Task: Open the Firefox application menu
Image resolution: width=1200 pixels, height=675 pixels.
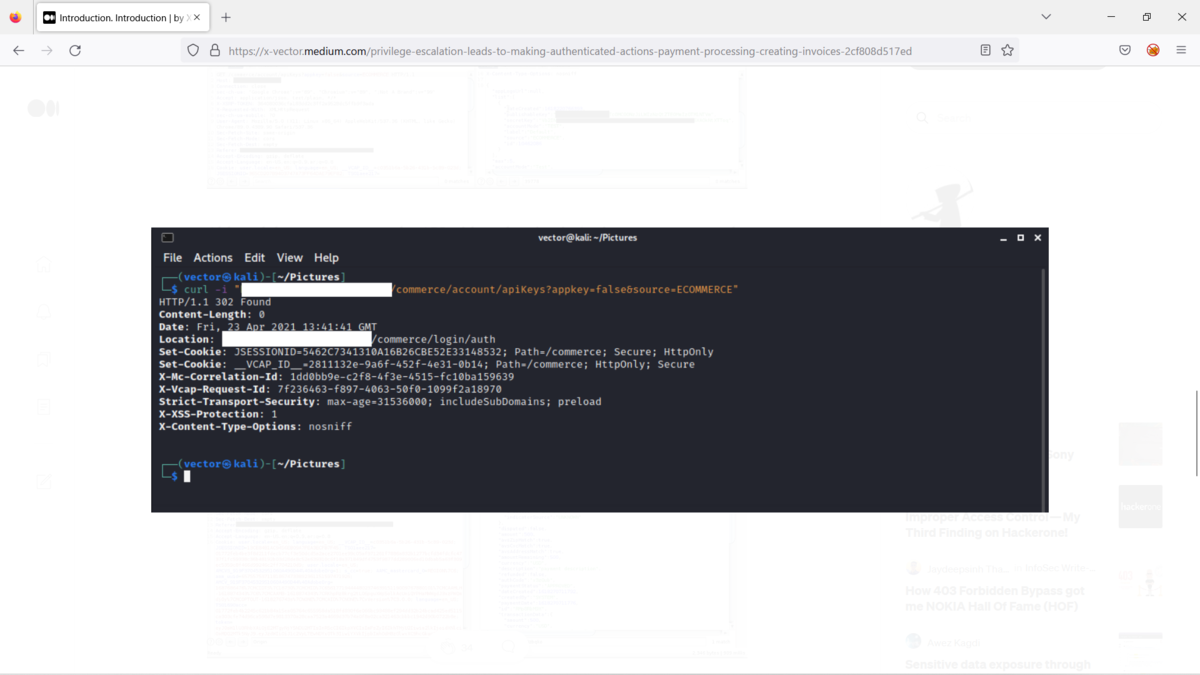Action: click(x=1181, y=50)
